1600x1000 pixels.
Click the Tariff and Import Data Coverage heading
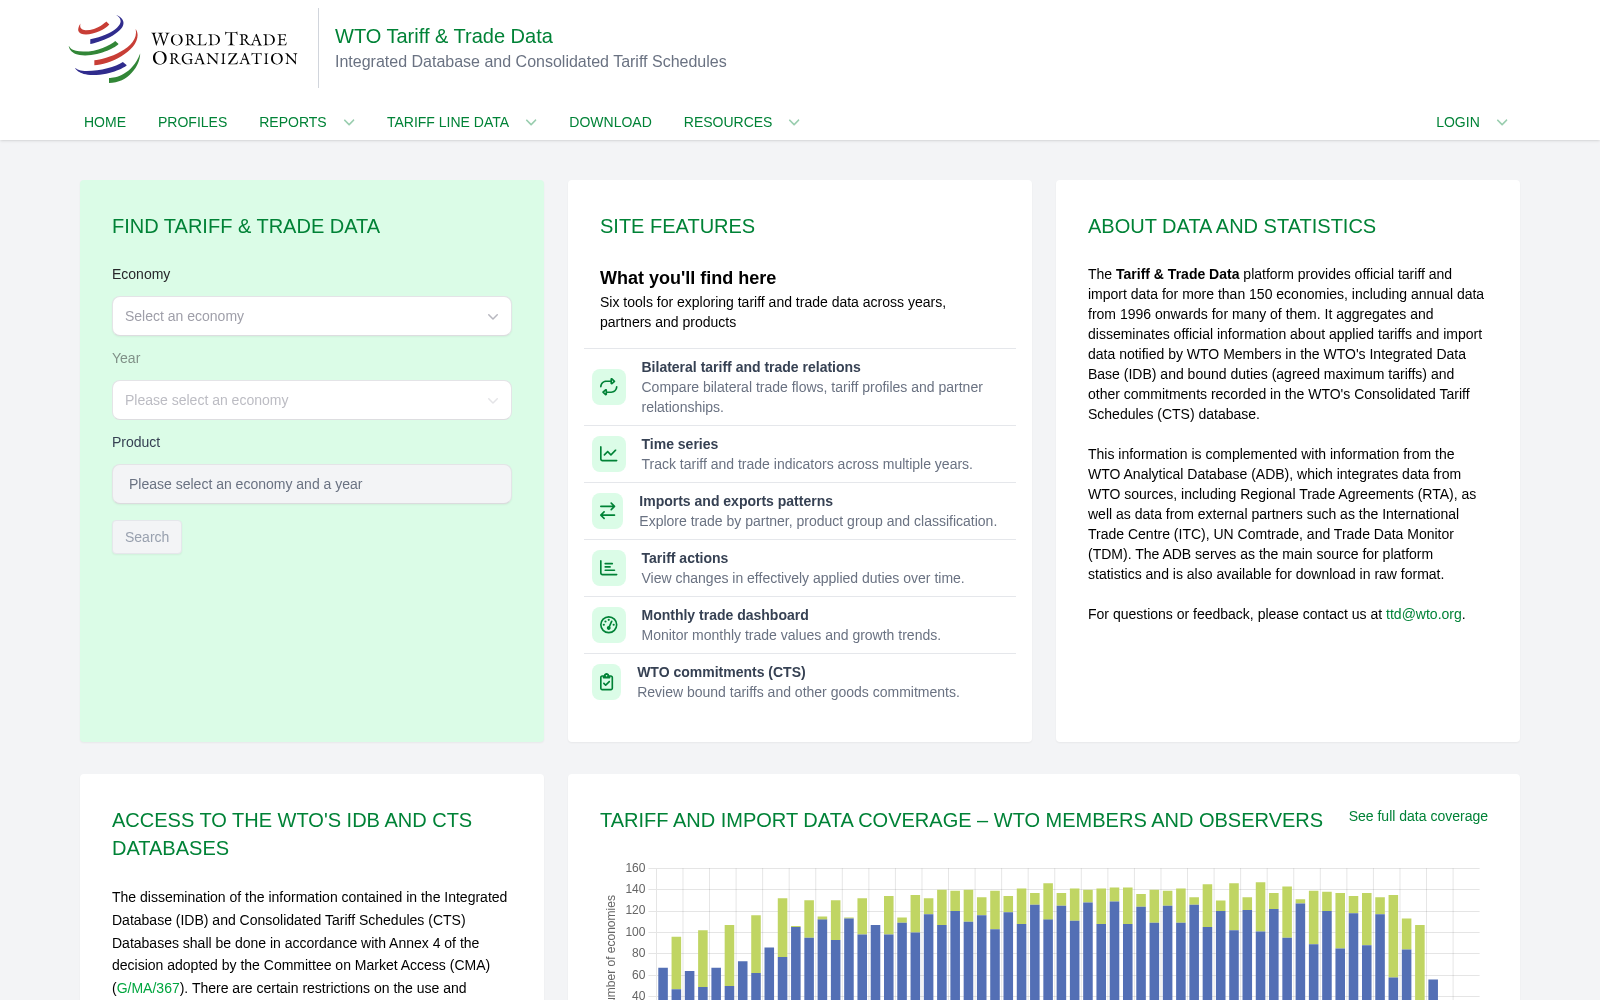click(x=961, y=820)
